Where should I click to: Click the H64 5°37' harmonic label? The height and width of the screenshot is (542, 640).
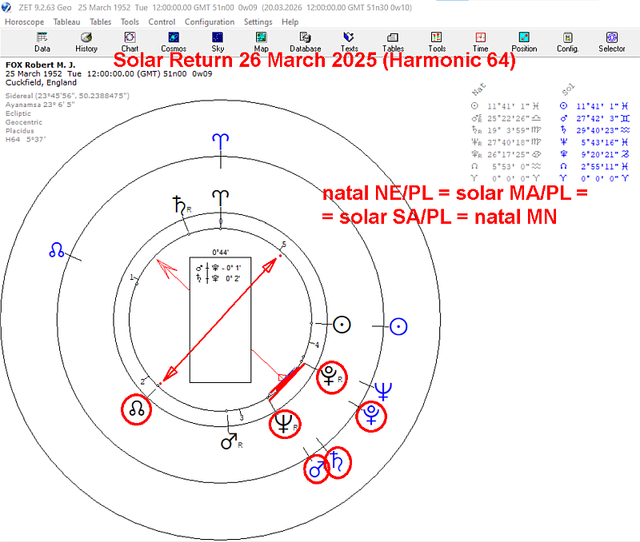coord(26,139)
